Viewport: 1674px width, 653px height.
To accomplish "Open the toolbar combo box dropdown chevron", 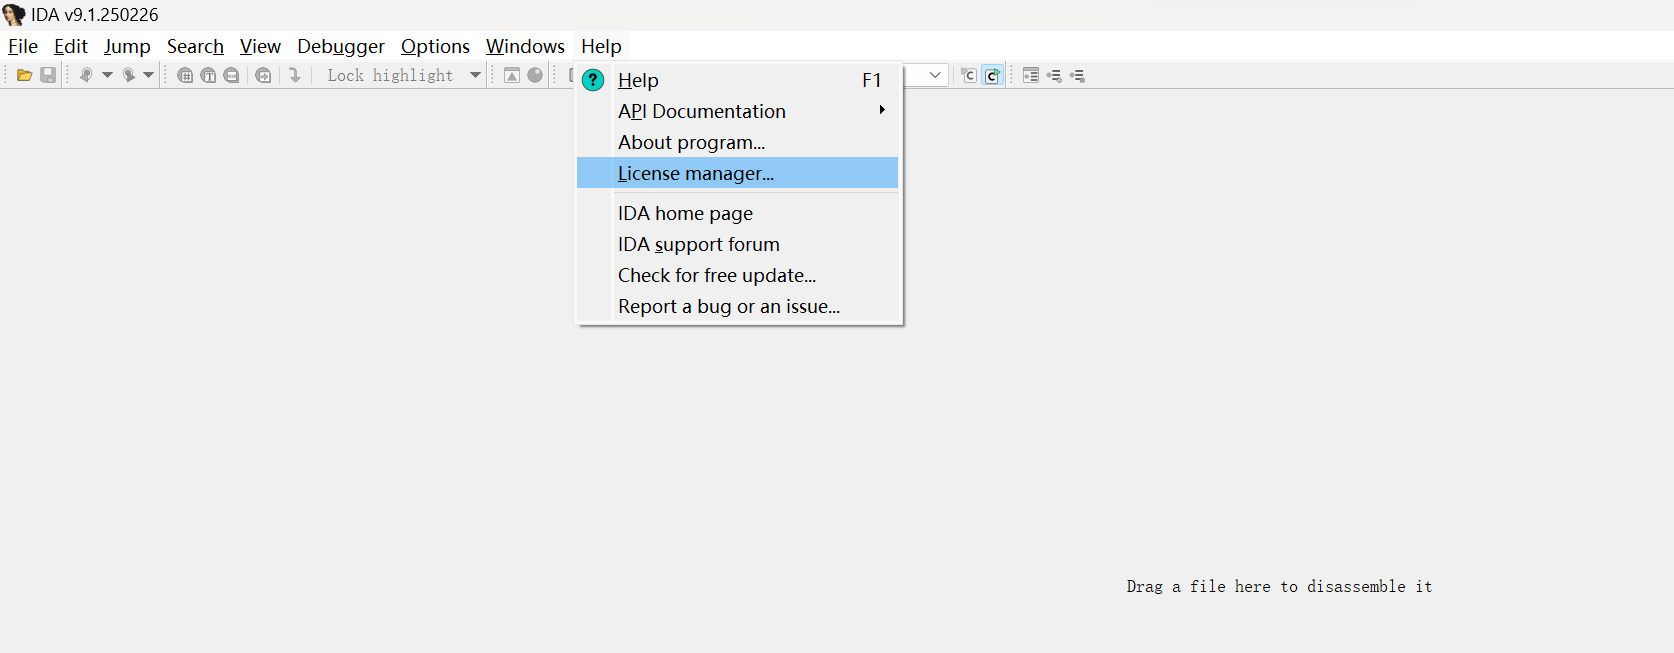I will tap(935, 75).
